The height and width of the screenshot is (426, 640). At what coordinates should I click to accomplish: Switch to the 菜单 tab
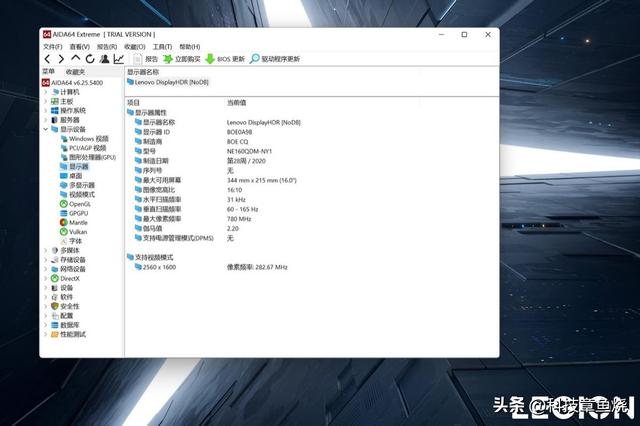point(49,72)
